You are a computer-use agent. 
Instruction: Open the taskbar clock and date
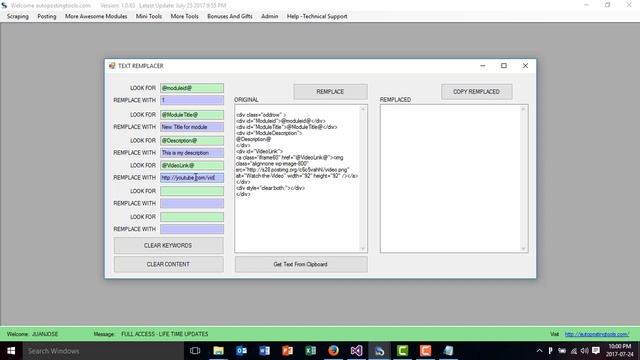click(620, 351)
